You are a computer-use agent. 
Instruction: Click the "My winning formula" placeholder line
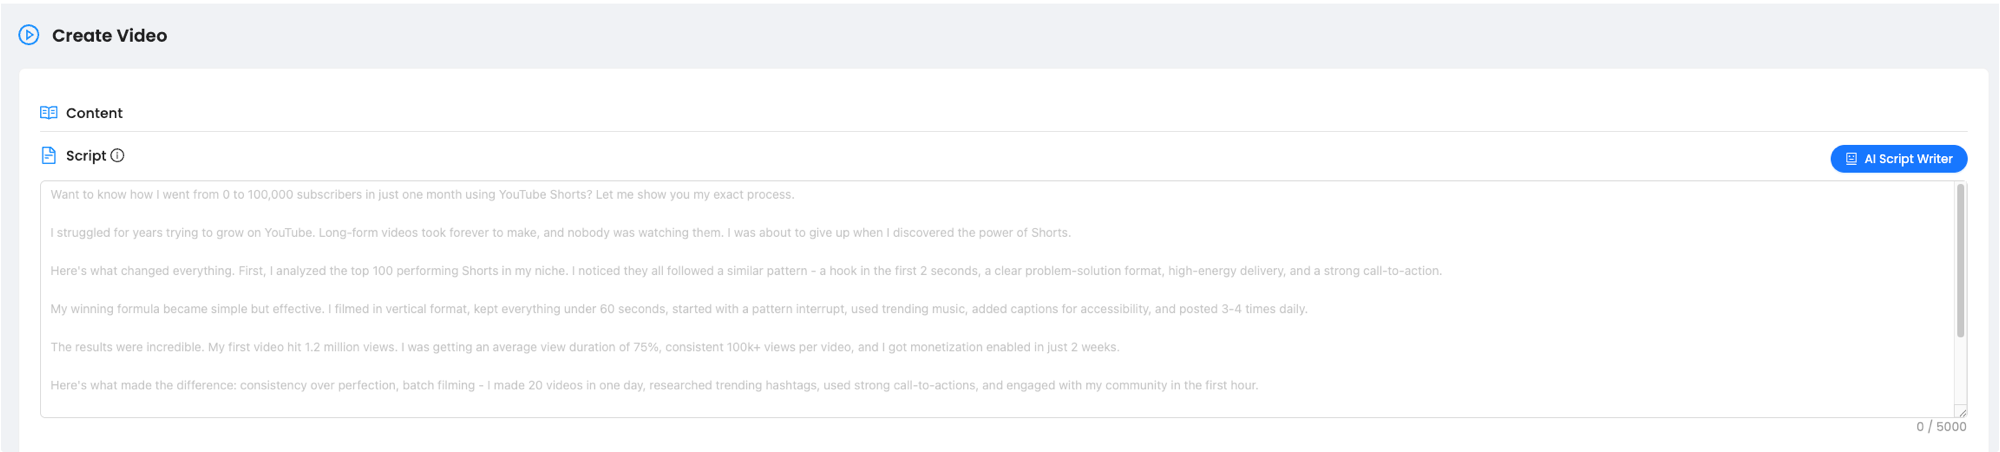coord(679,309)
